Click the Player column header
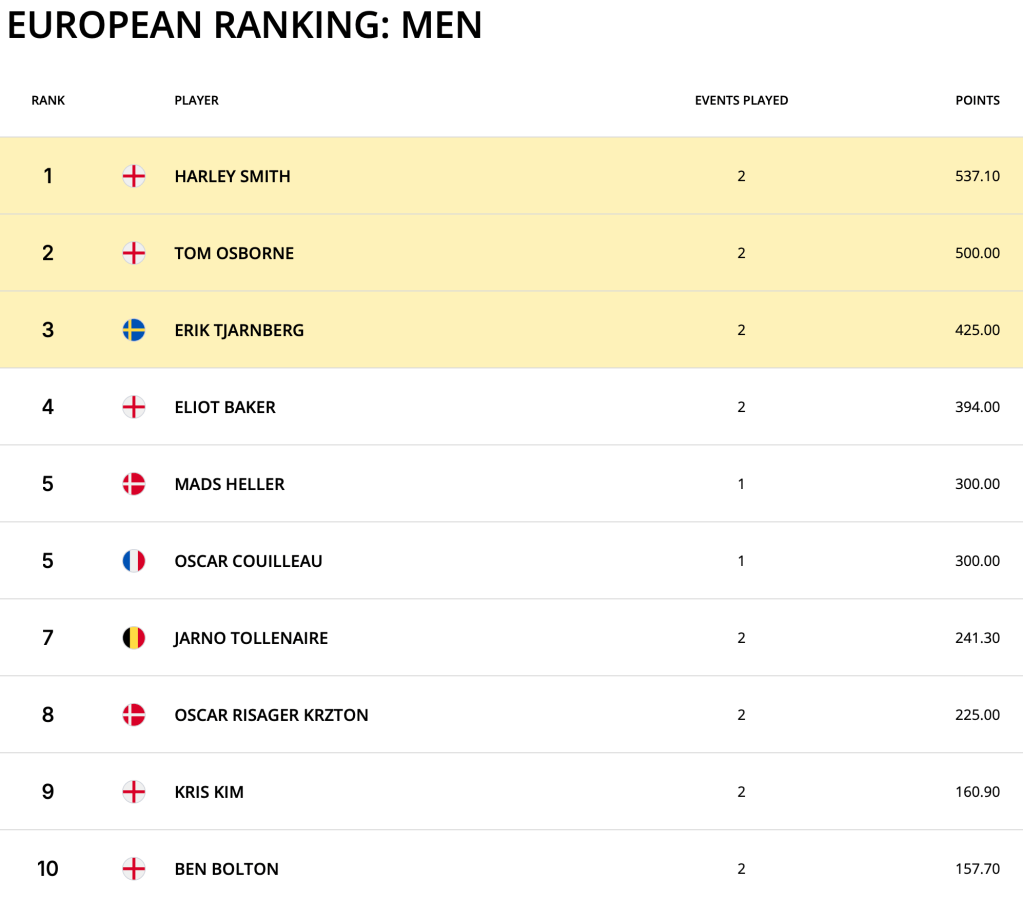1023x899 pixels. 196,101
